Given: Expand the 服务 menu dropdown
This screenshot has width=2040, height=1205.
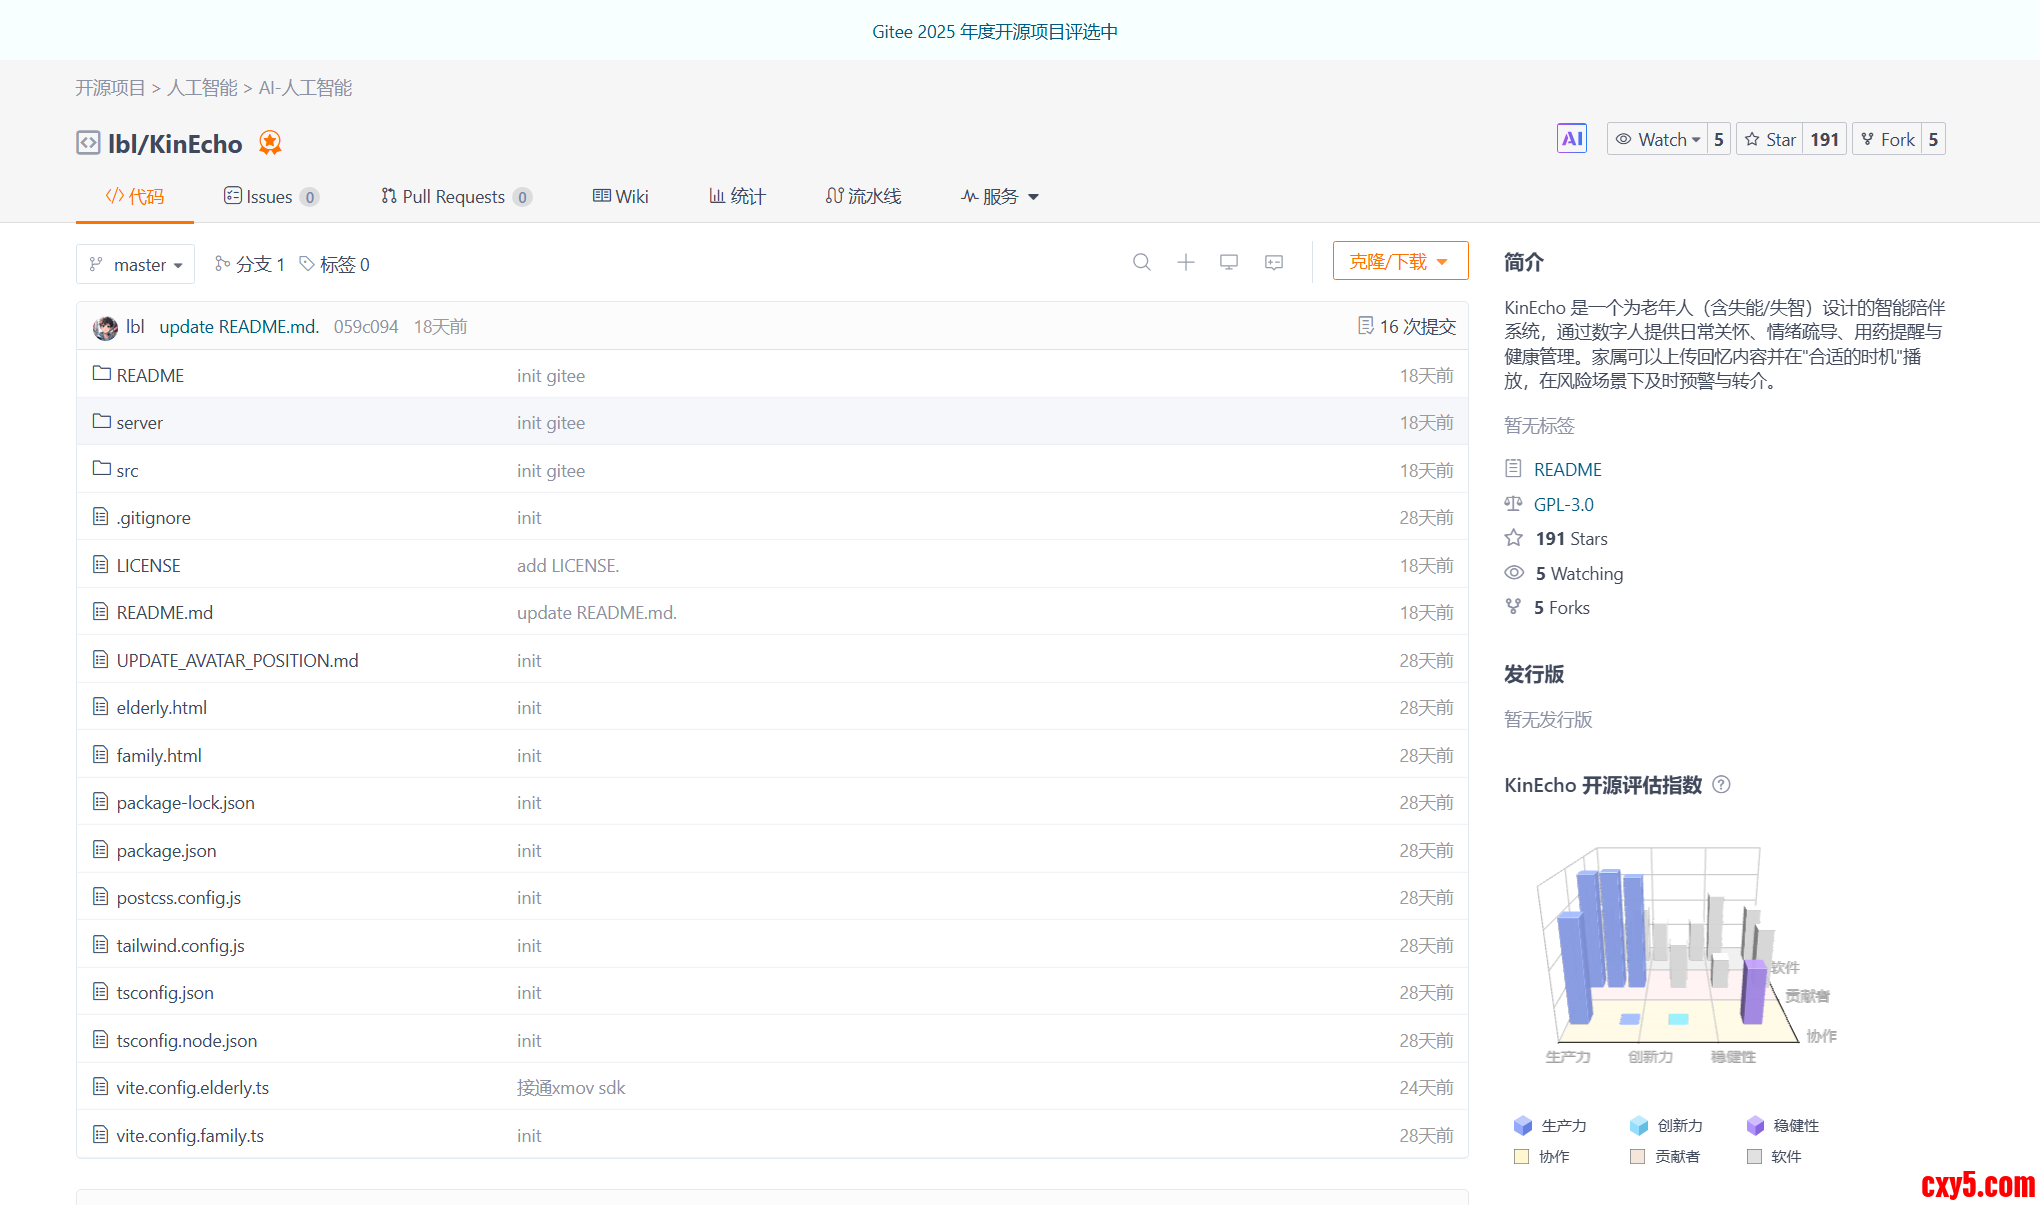Looking at the screenshot, I should 1000,197.
